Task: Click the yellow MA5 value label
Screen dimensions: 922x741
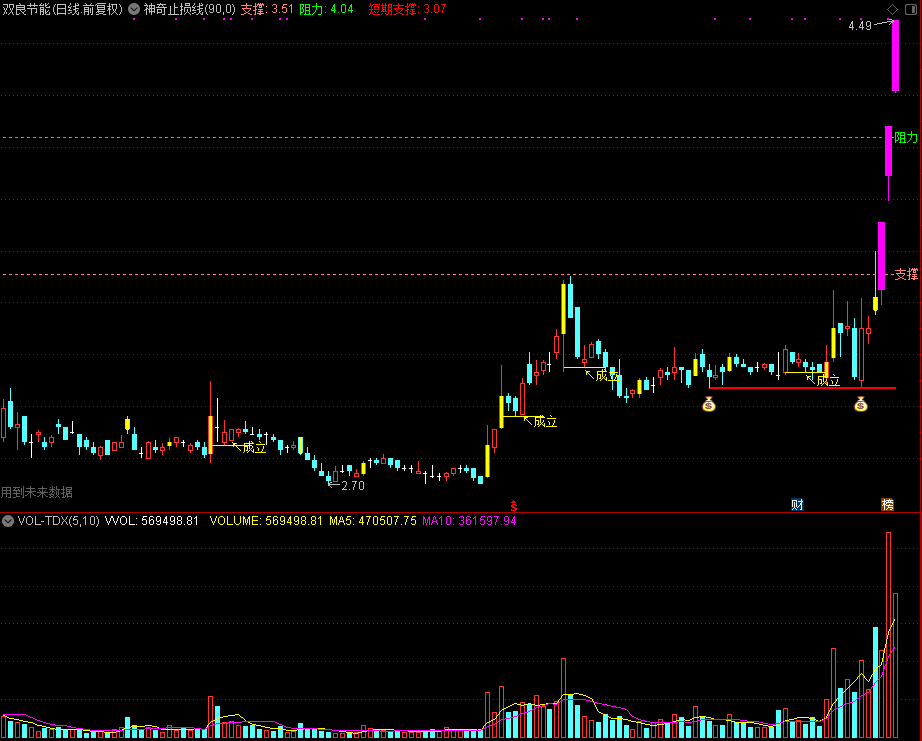Action: [x=373, y=521]
